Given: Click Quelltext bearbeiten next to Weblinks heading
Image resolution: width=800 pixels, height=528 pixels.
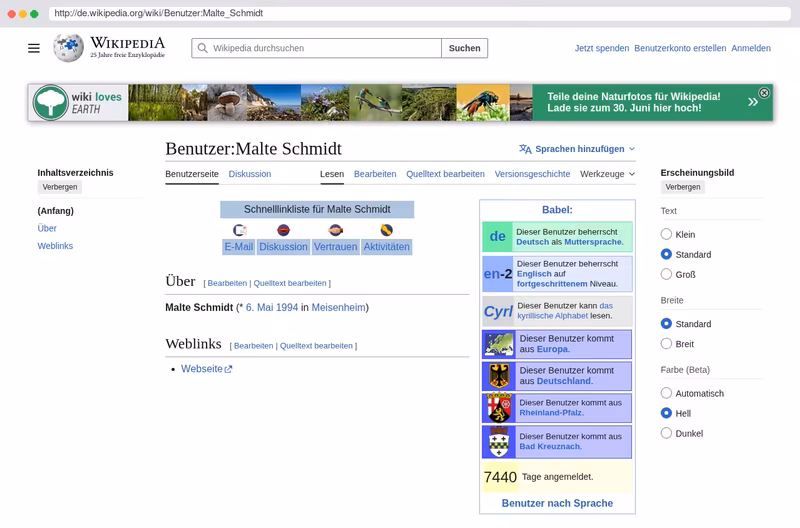Looking at the screenshot, I should coord(316,346).
